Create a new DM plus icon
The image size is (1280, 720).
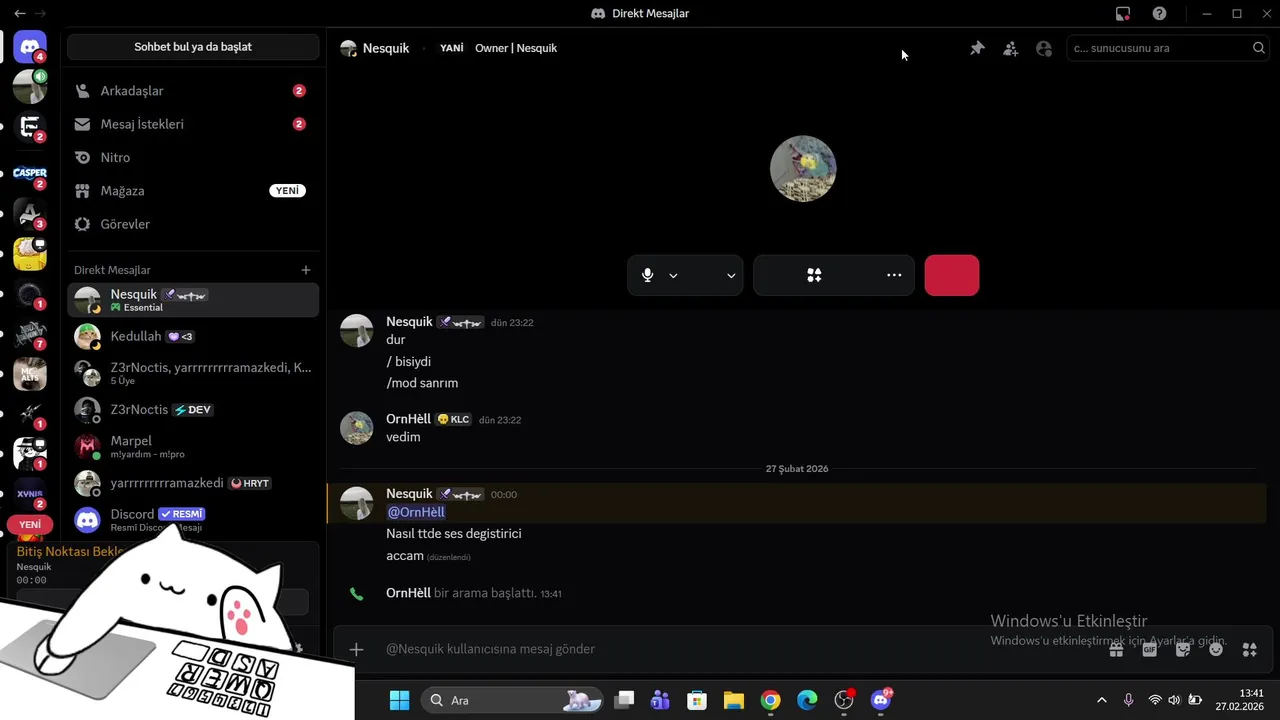306,270
